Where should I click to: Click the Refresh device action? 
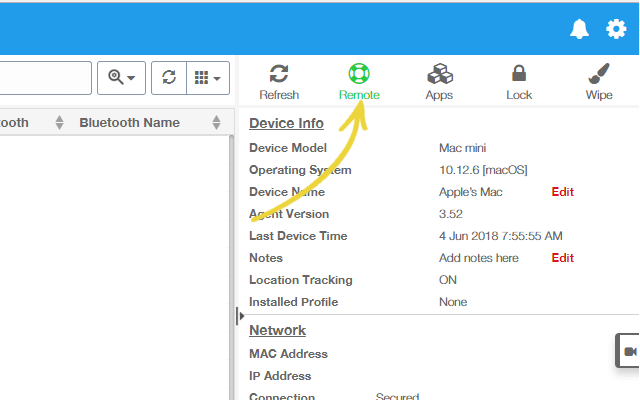click(279, 82)
